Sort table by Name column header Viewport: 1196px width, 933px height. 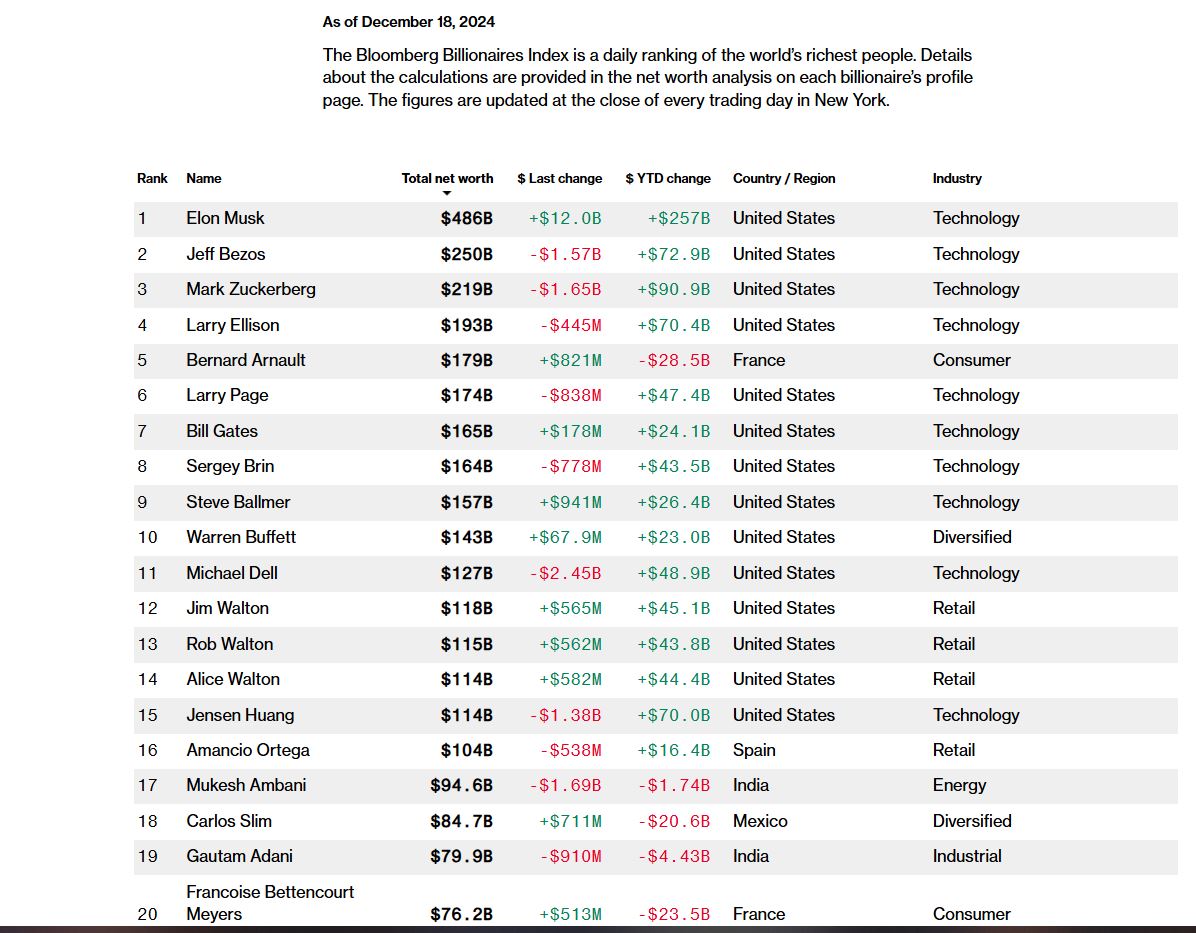click(x=204, y=178)
